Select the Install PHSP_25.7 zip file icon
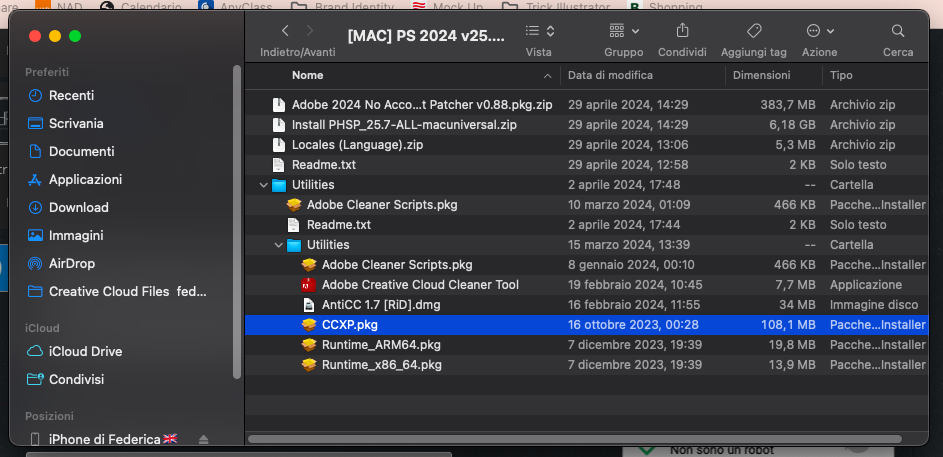943x457 pixels. tap(278, 125)
